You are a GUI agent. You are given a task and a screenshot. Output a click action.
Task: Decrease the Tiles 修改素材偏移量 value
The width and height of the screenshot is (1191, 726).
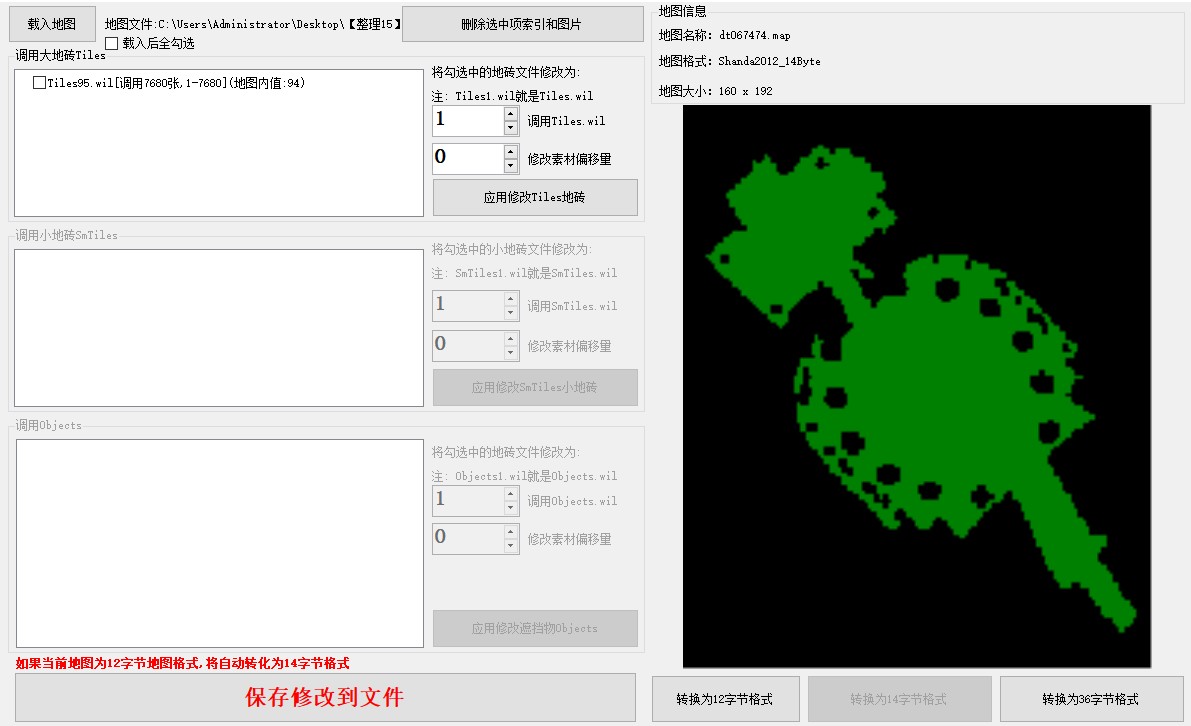click(511, 165)
